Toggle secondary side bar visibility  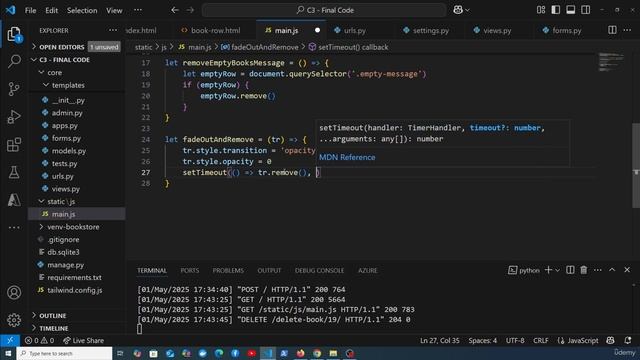click(x=586, y=10)
